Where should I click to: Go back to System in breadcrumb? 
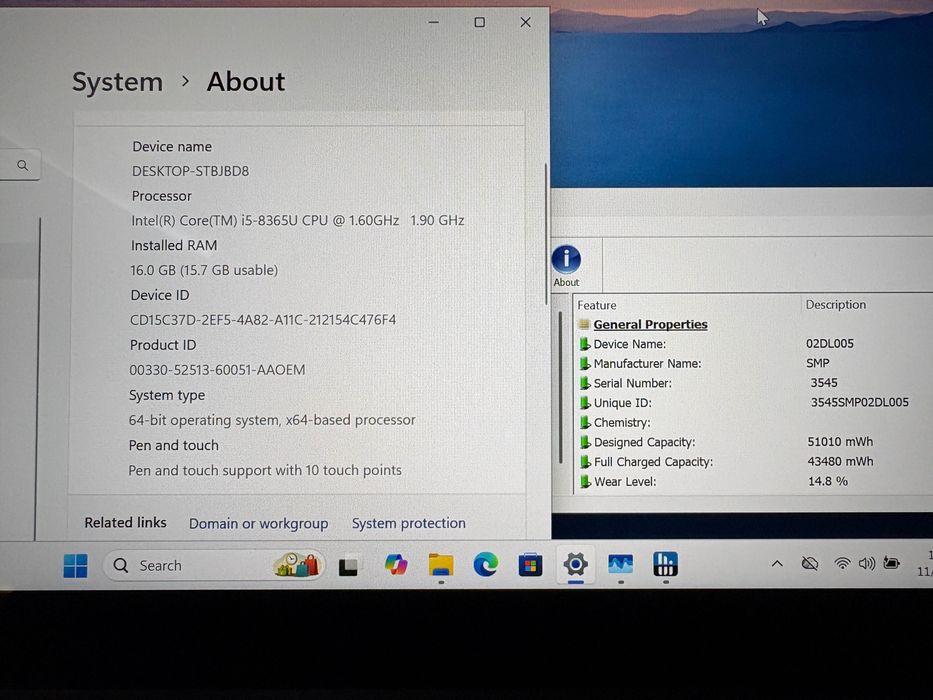click(117, 82)
